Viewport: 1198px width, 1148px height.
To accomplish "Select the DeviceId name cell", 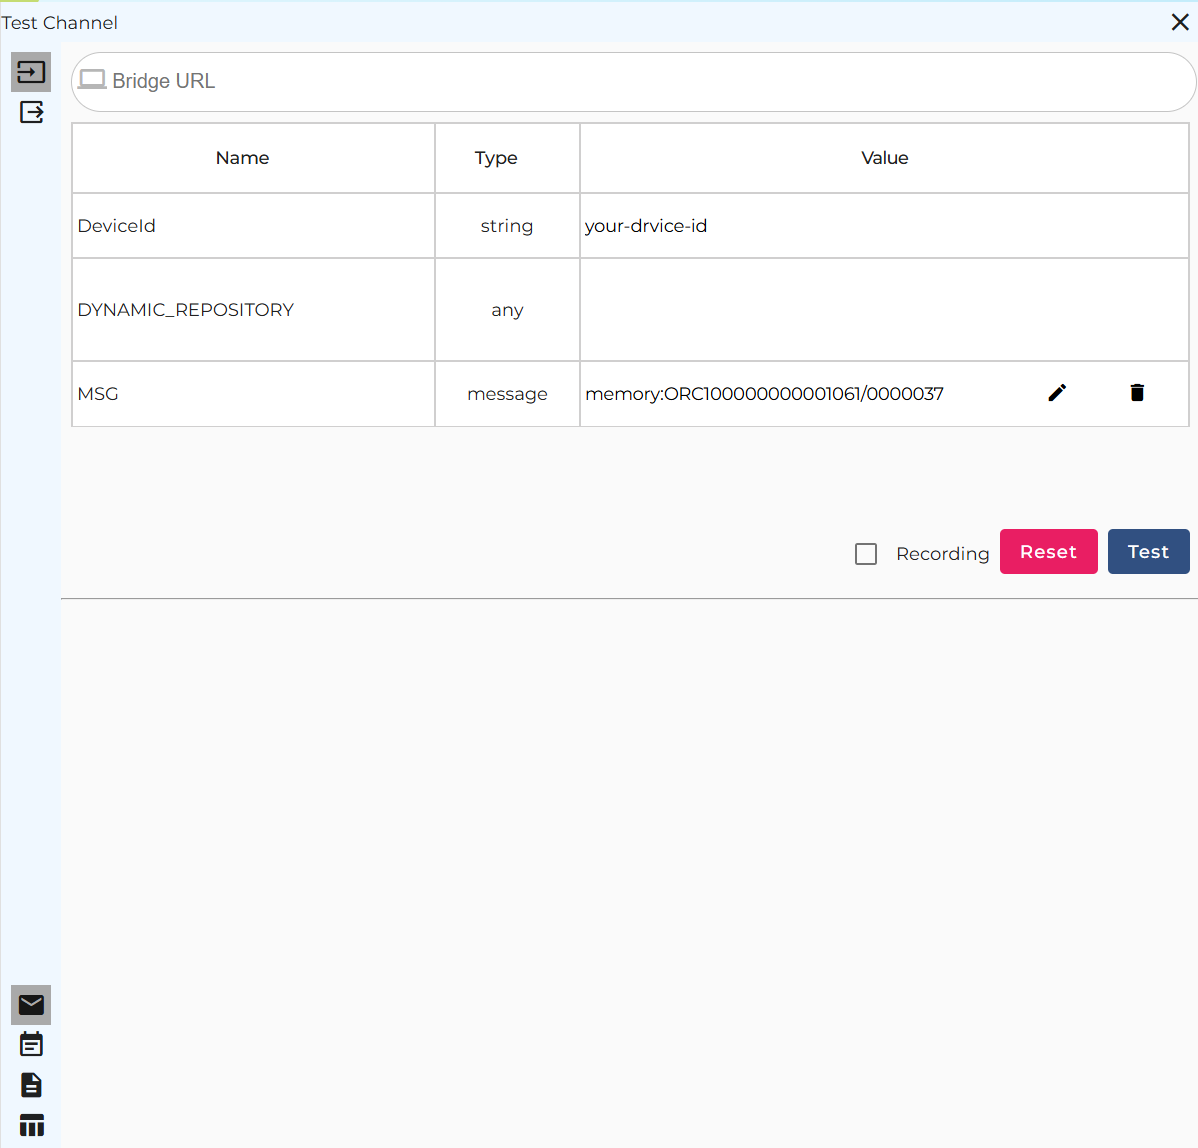I will (x=254, y=226).
